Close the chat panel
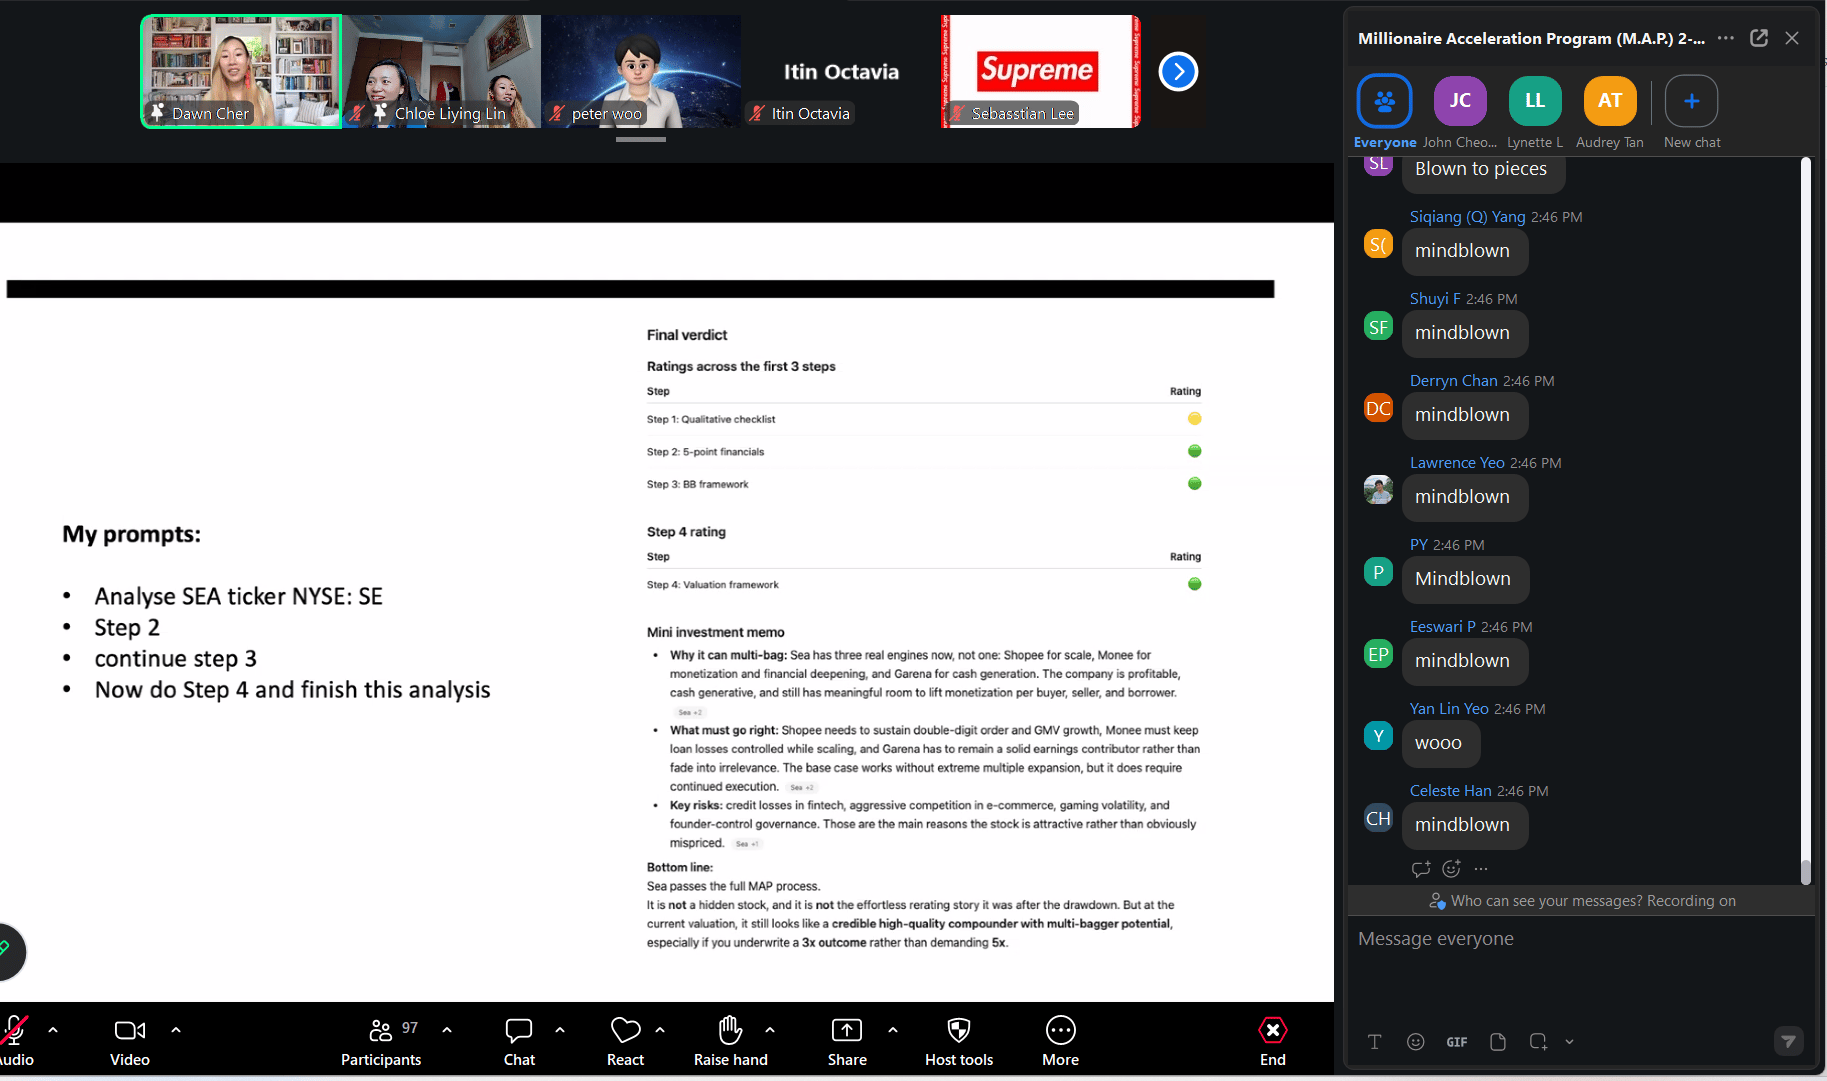This screenshot has height=1081, width=1827. point(1792,38)
